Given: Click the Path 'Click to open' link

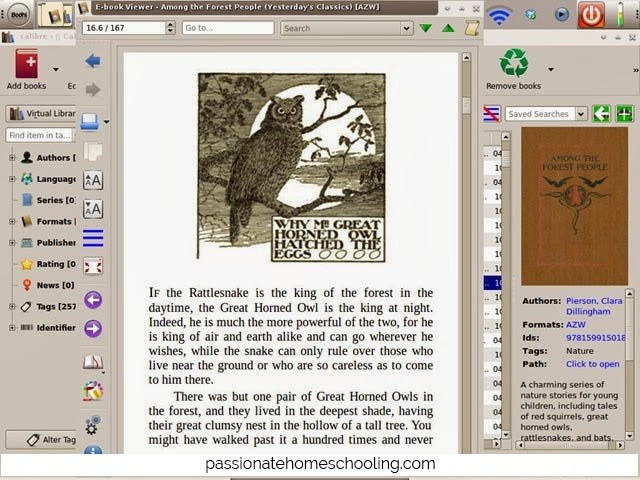Looking at the screenshot, I should pyautogui.click(x=593, y=364).
